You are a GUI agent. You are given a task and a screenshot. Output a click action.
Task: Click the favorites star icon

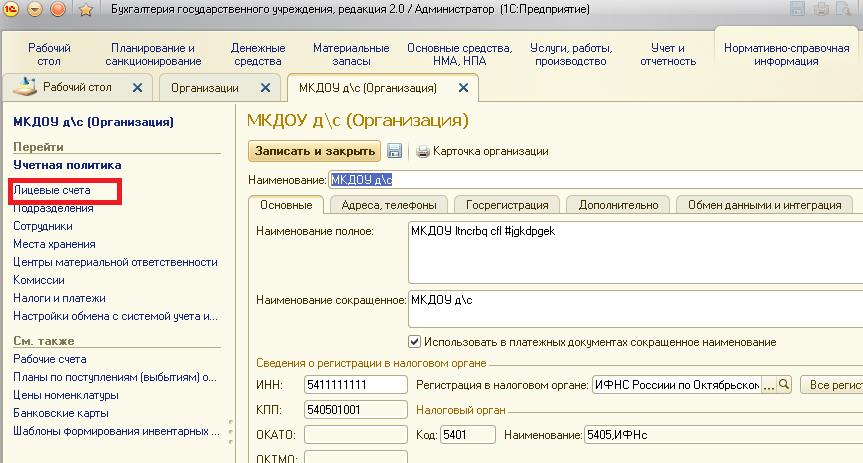pyautogui.click(x=86, y=9)
